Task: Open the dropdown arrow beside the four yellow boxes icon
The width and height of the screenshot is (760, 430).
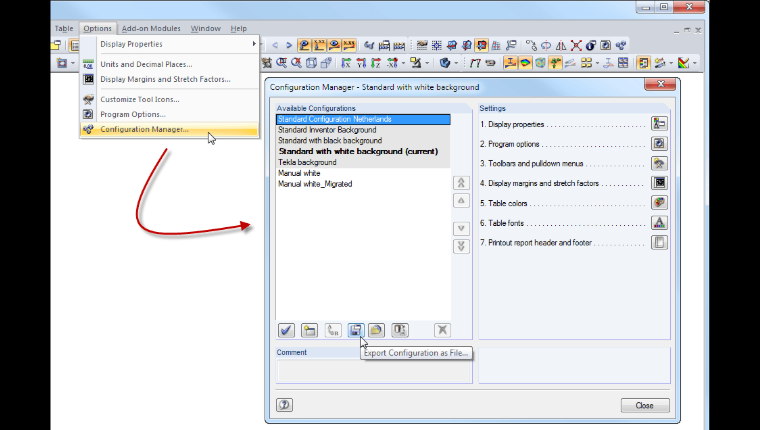Action: (597, 63)
